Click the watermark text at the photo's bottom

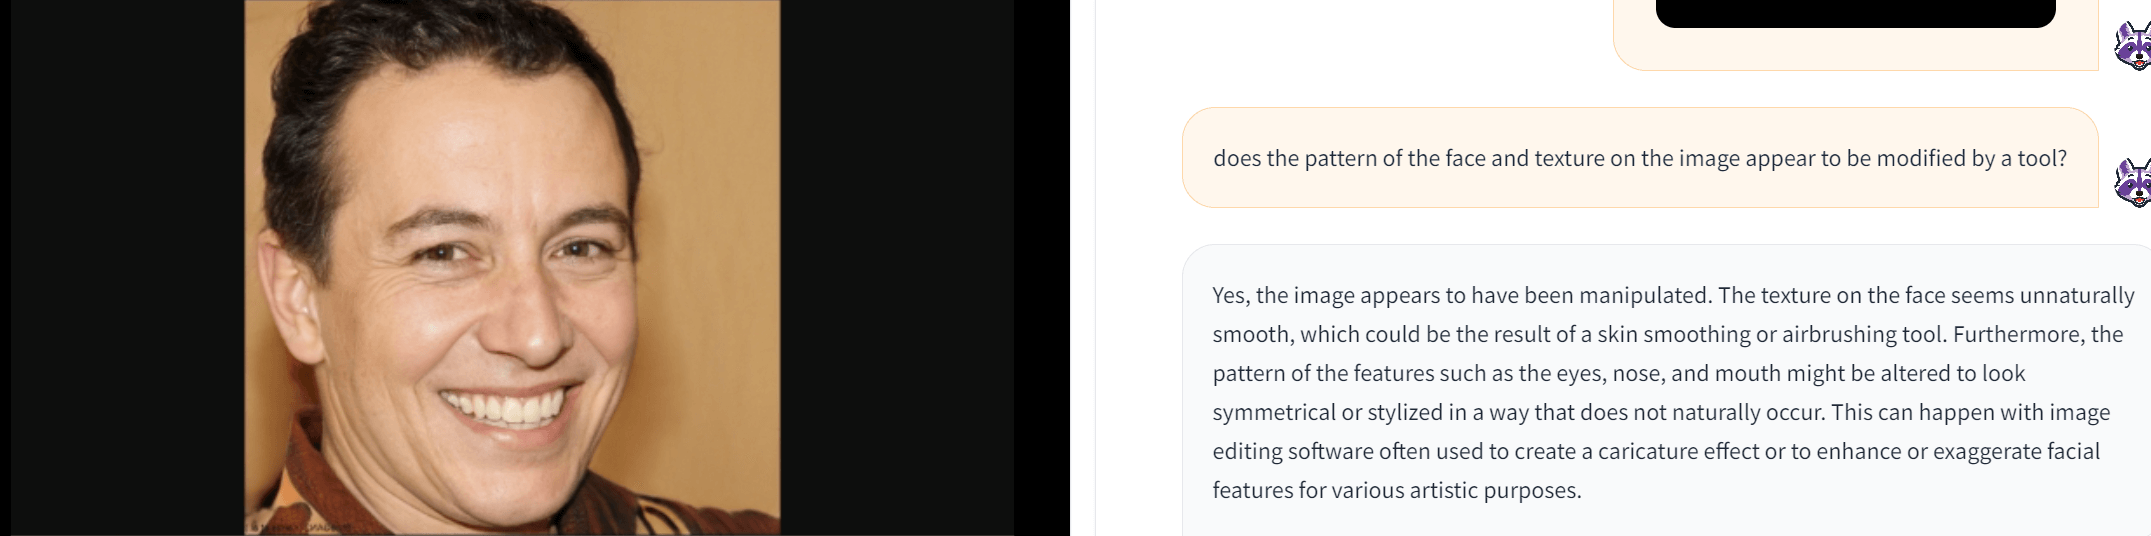point(300,525)
